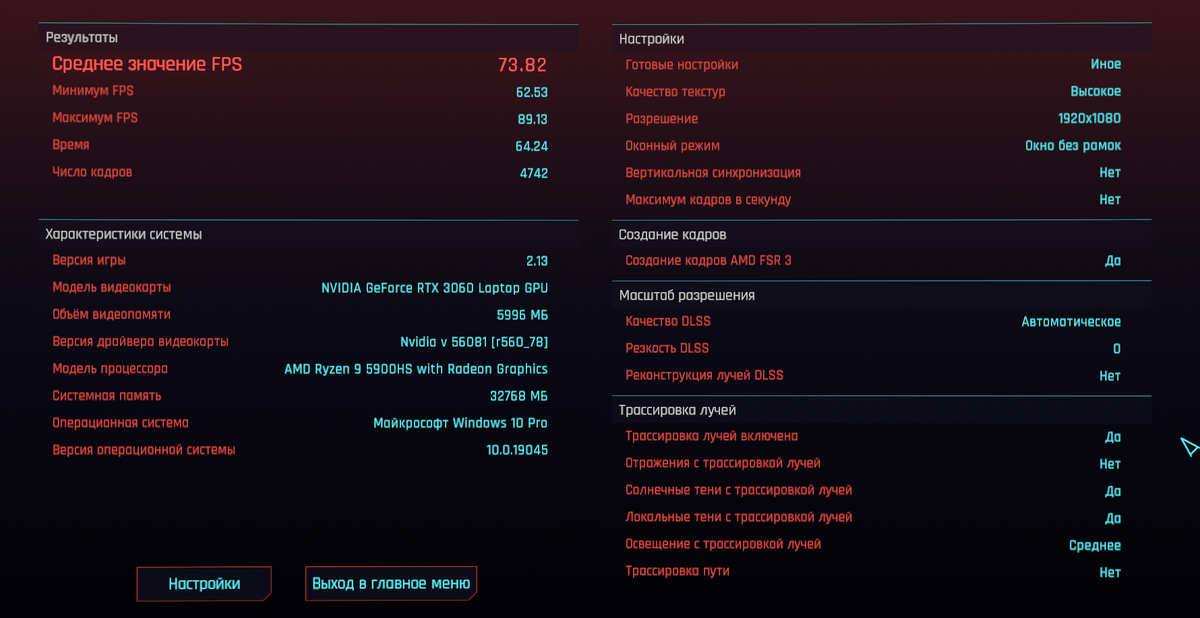Click the Создание кадров section header
Screen dimensions: 1200x618
pos(673,234)
